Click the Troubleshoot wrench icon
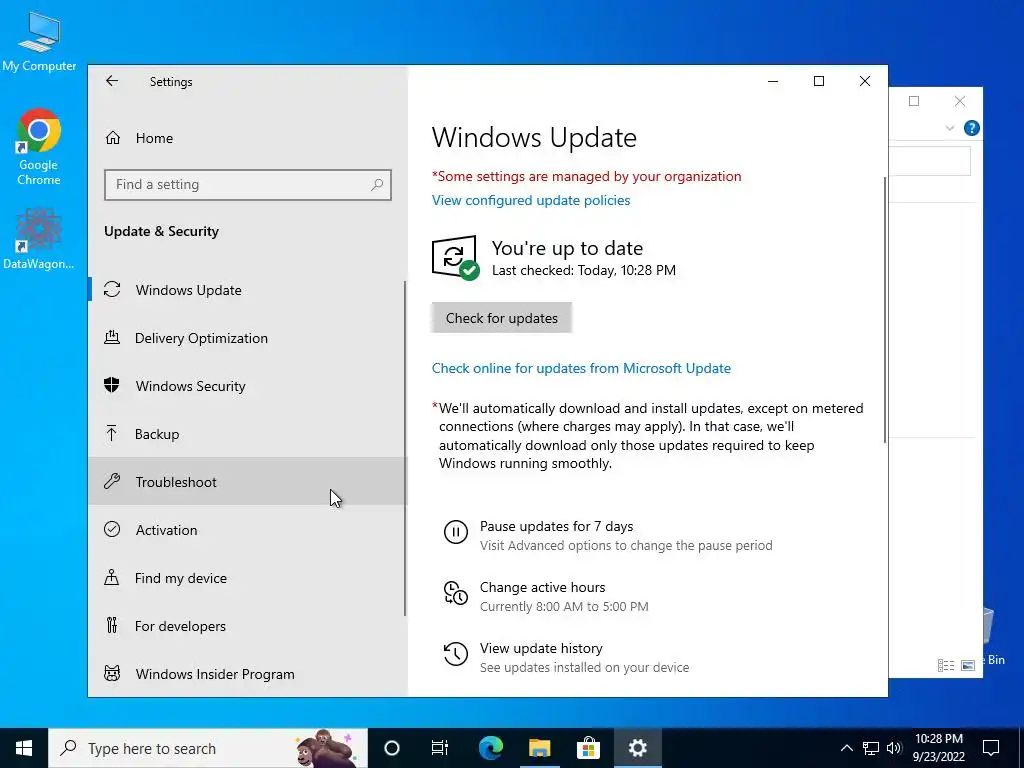The image size is (1024, 768). click(112, 481)
